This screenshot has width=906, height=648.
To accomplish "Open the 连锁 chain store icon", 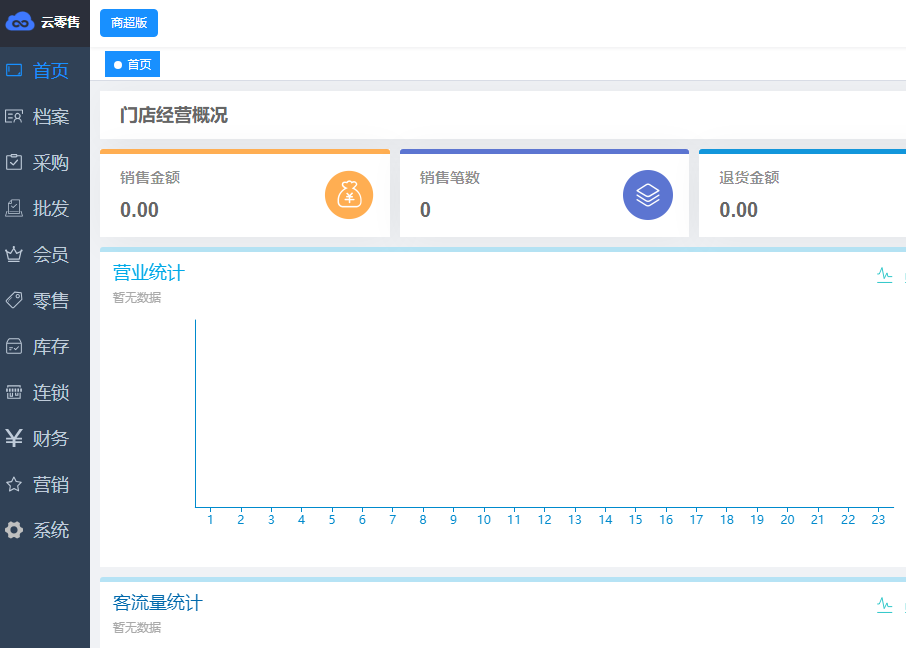I will click(x=14, y=393).
